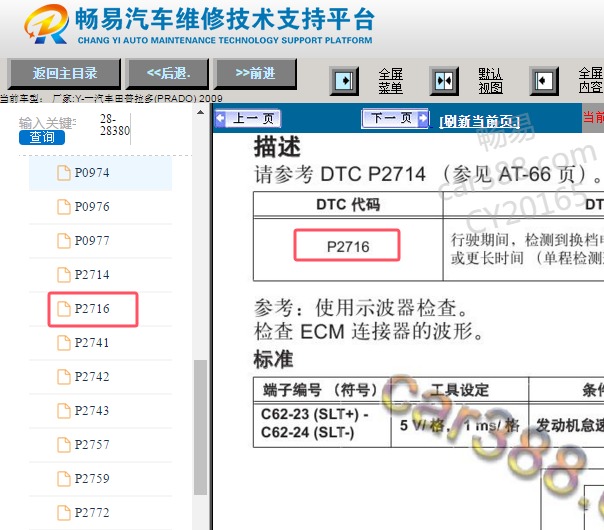This screenshot has height=530, width=604.
Task: Click the 工具设定 column header
Action: pyautogui.click(x=460, y=390)
